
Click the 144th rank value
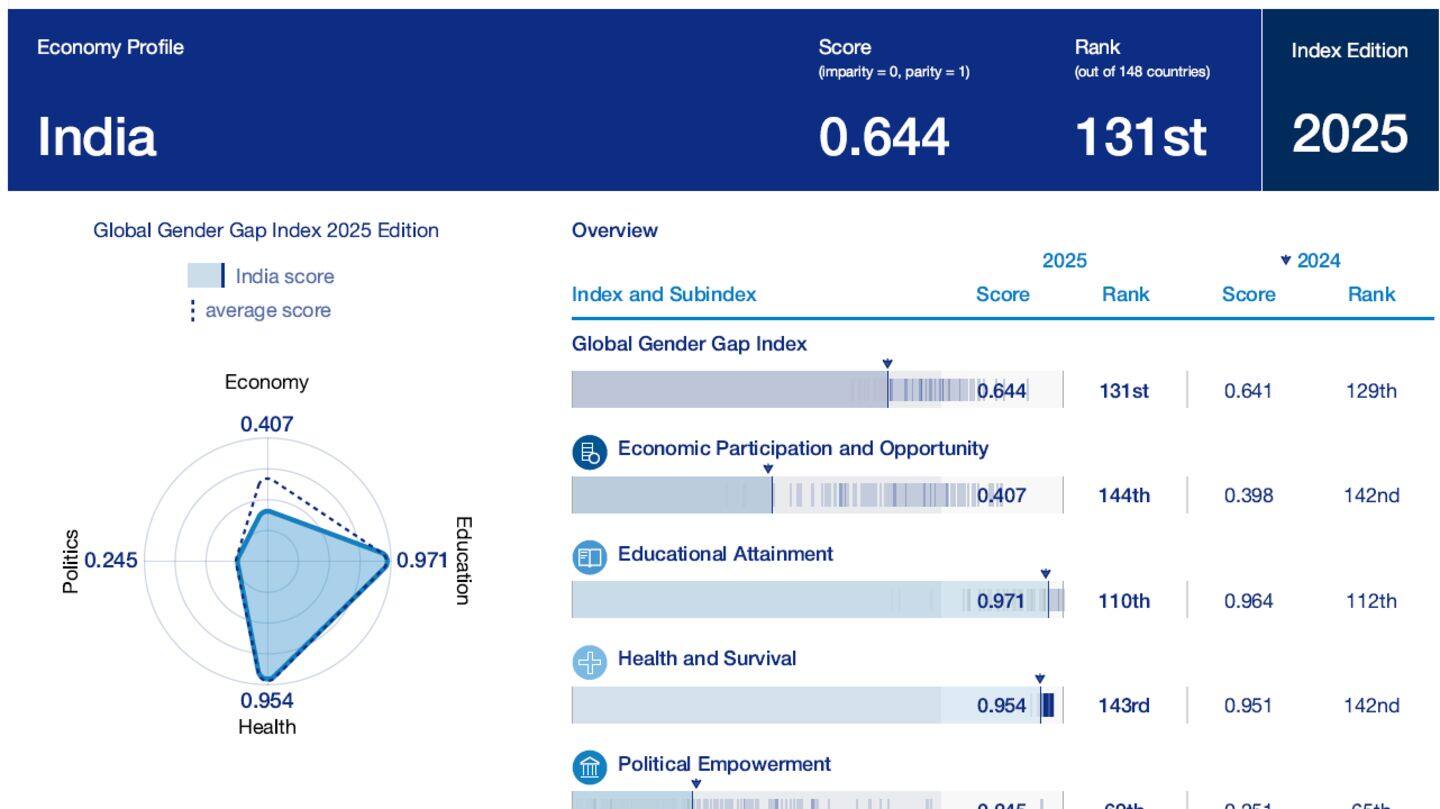(x=1124, y=495)
